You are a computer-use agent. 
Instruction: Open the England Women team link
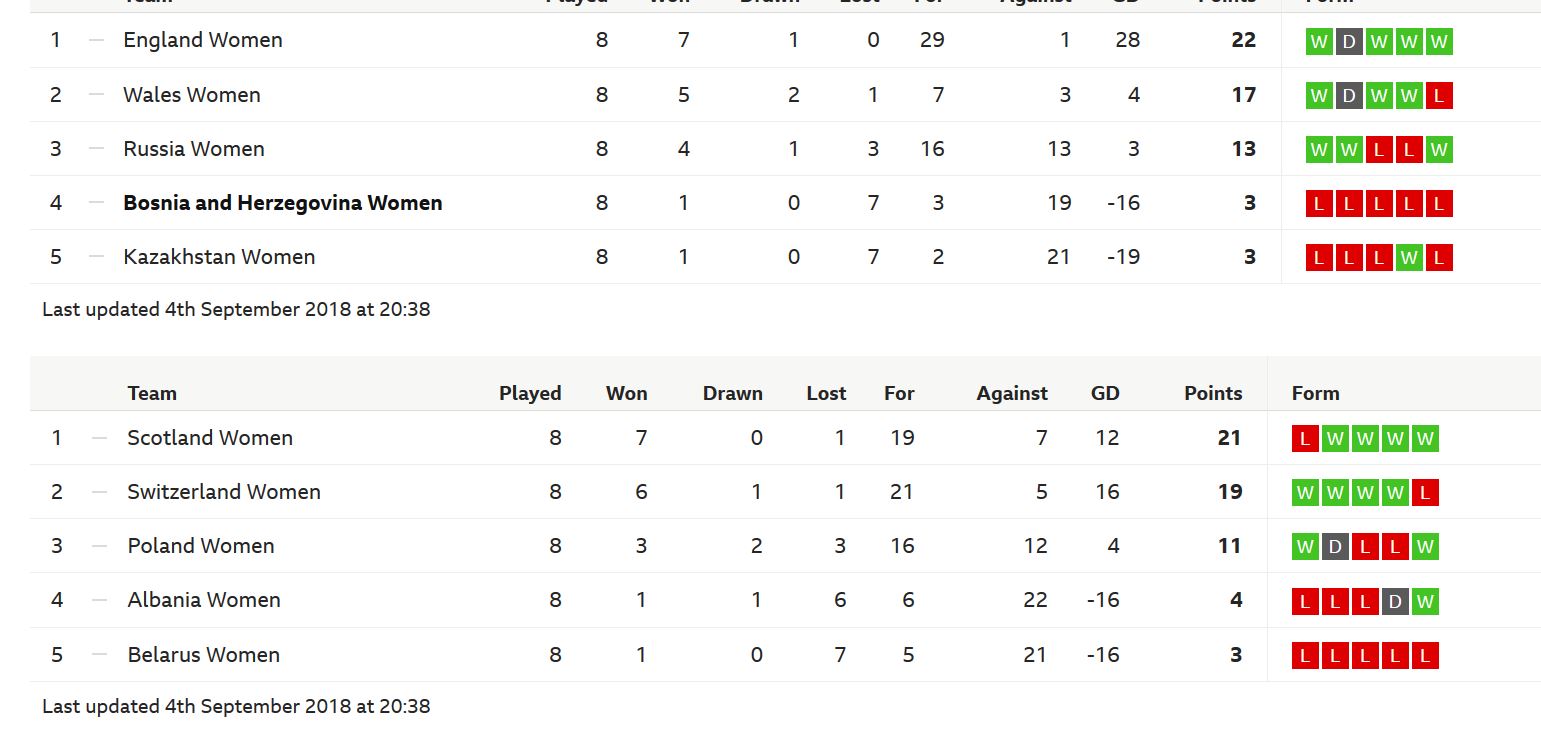203,40
